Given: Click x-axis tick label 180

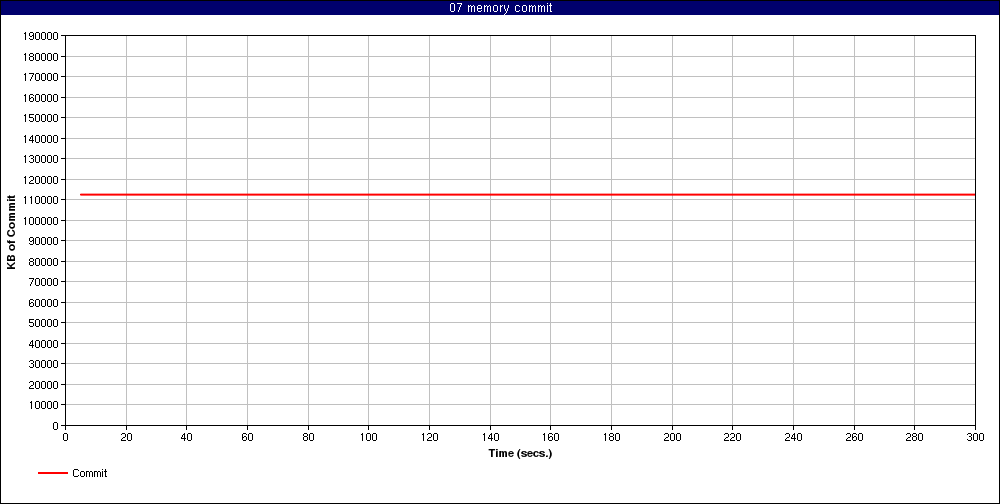Looking at the screenshot, I should (612, 437).
